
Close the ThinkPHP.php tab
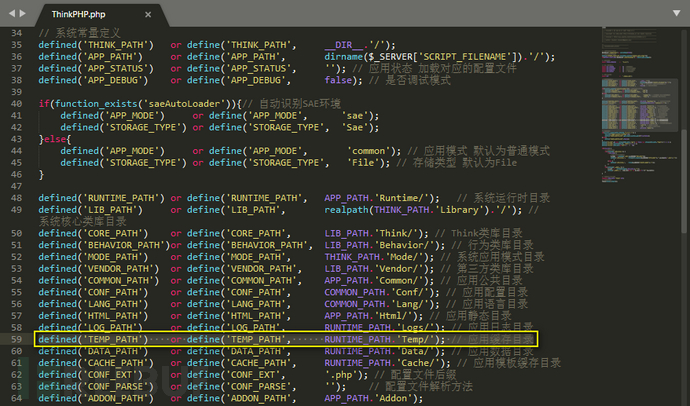click(x=148, y=15)
